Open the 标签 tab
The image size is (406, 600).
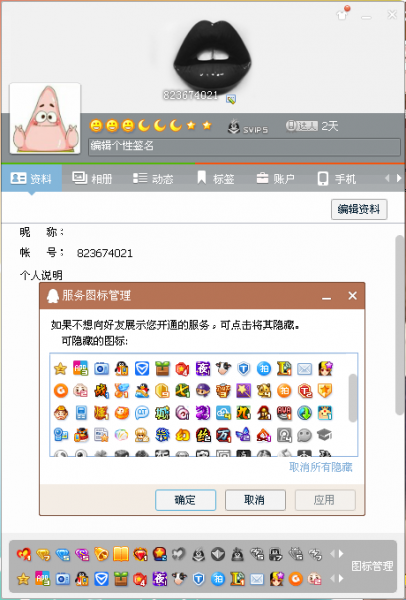point(215,178)
